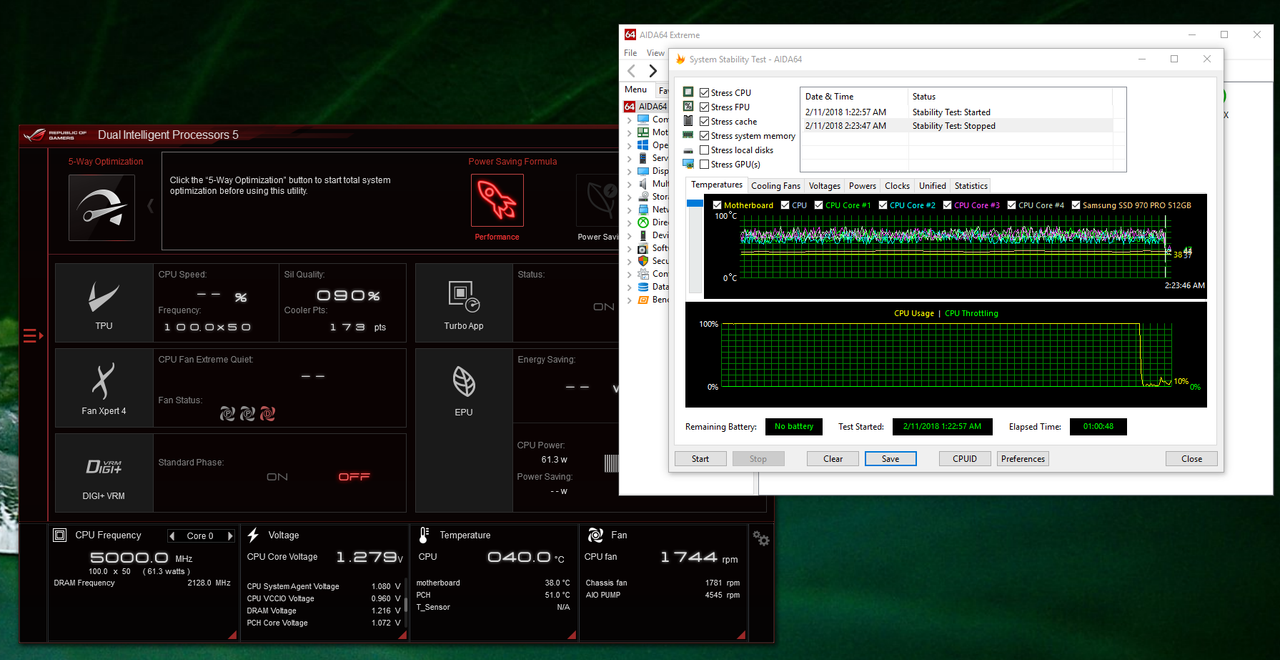This screenshot has width=1280, height=660.
Task: Click the Stress CPU chip icon
Action: 689,92
